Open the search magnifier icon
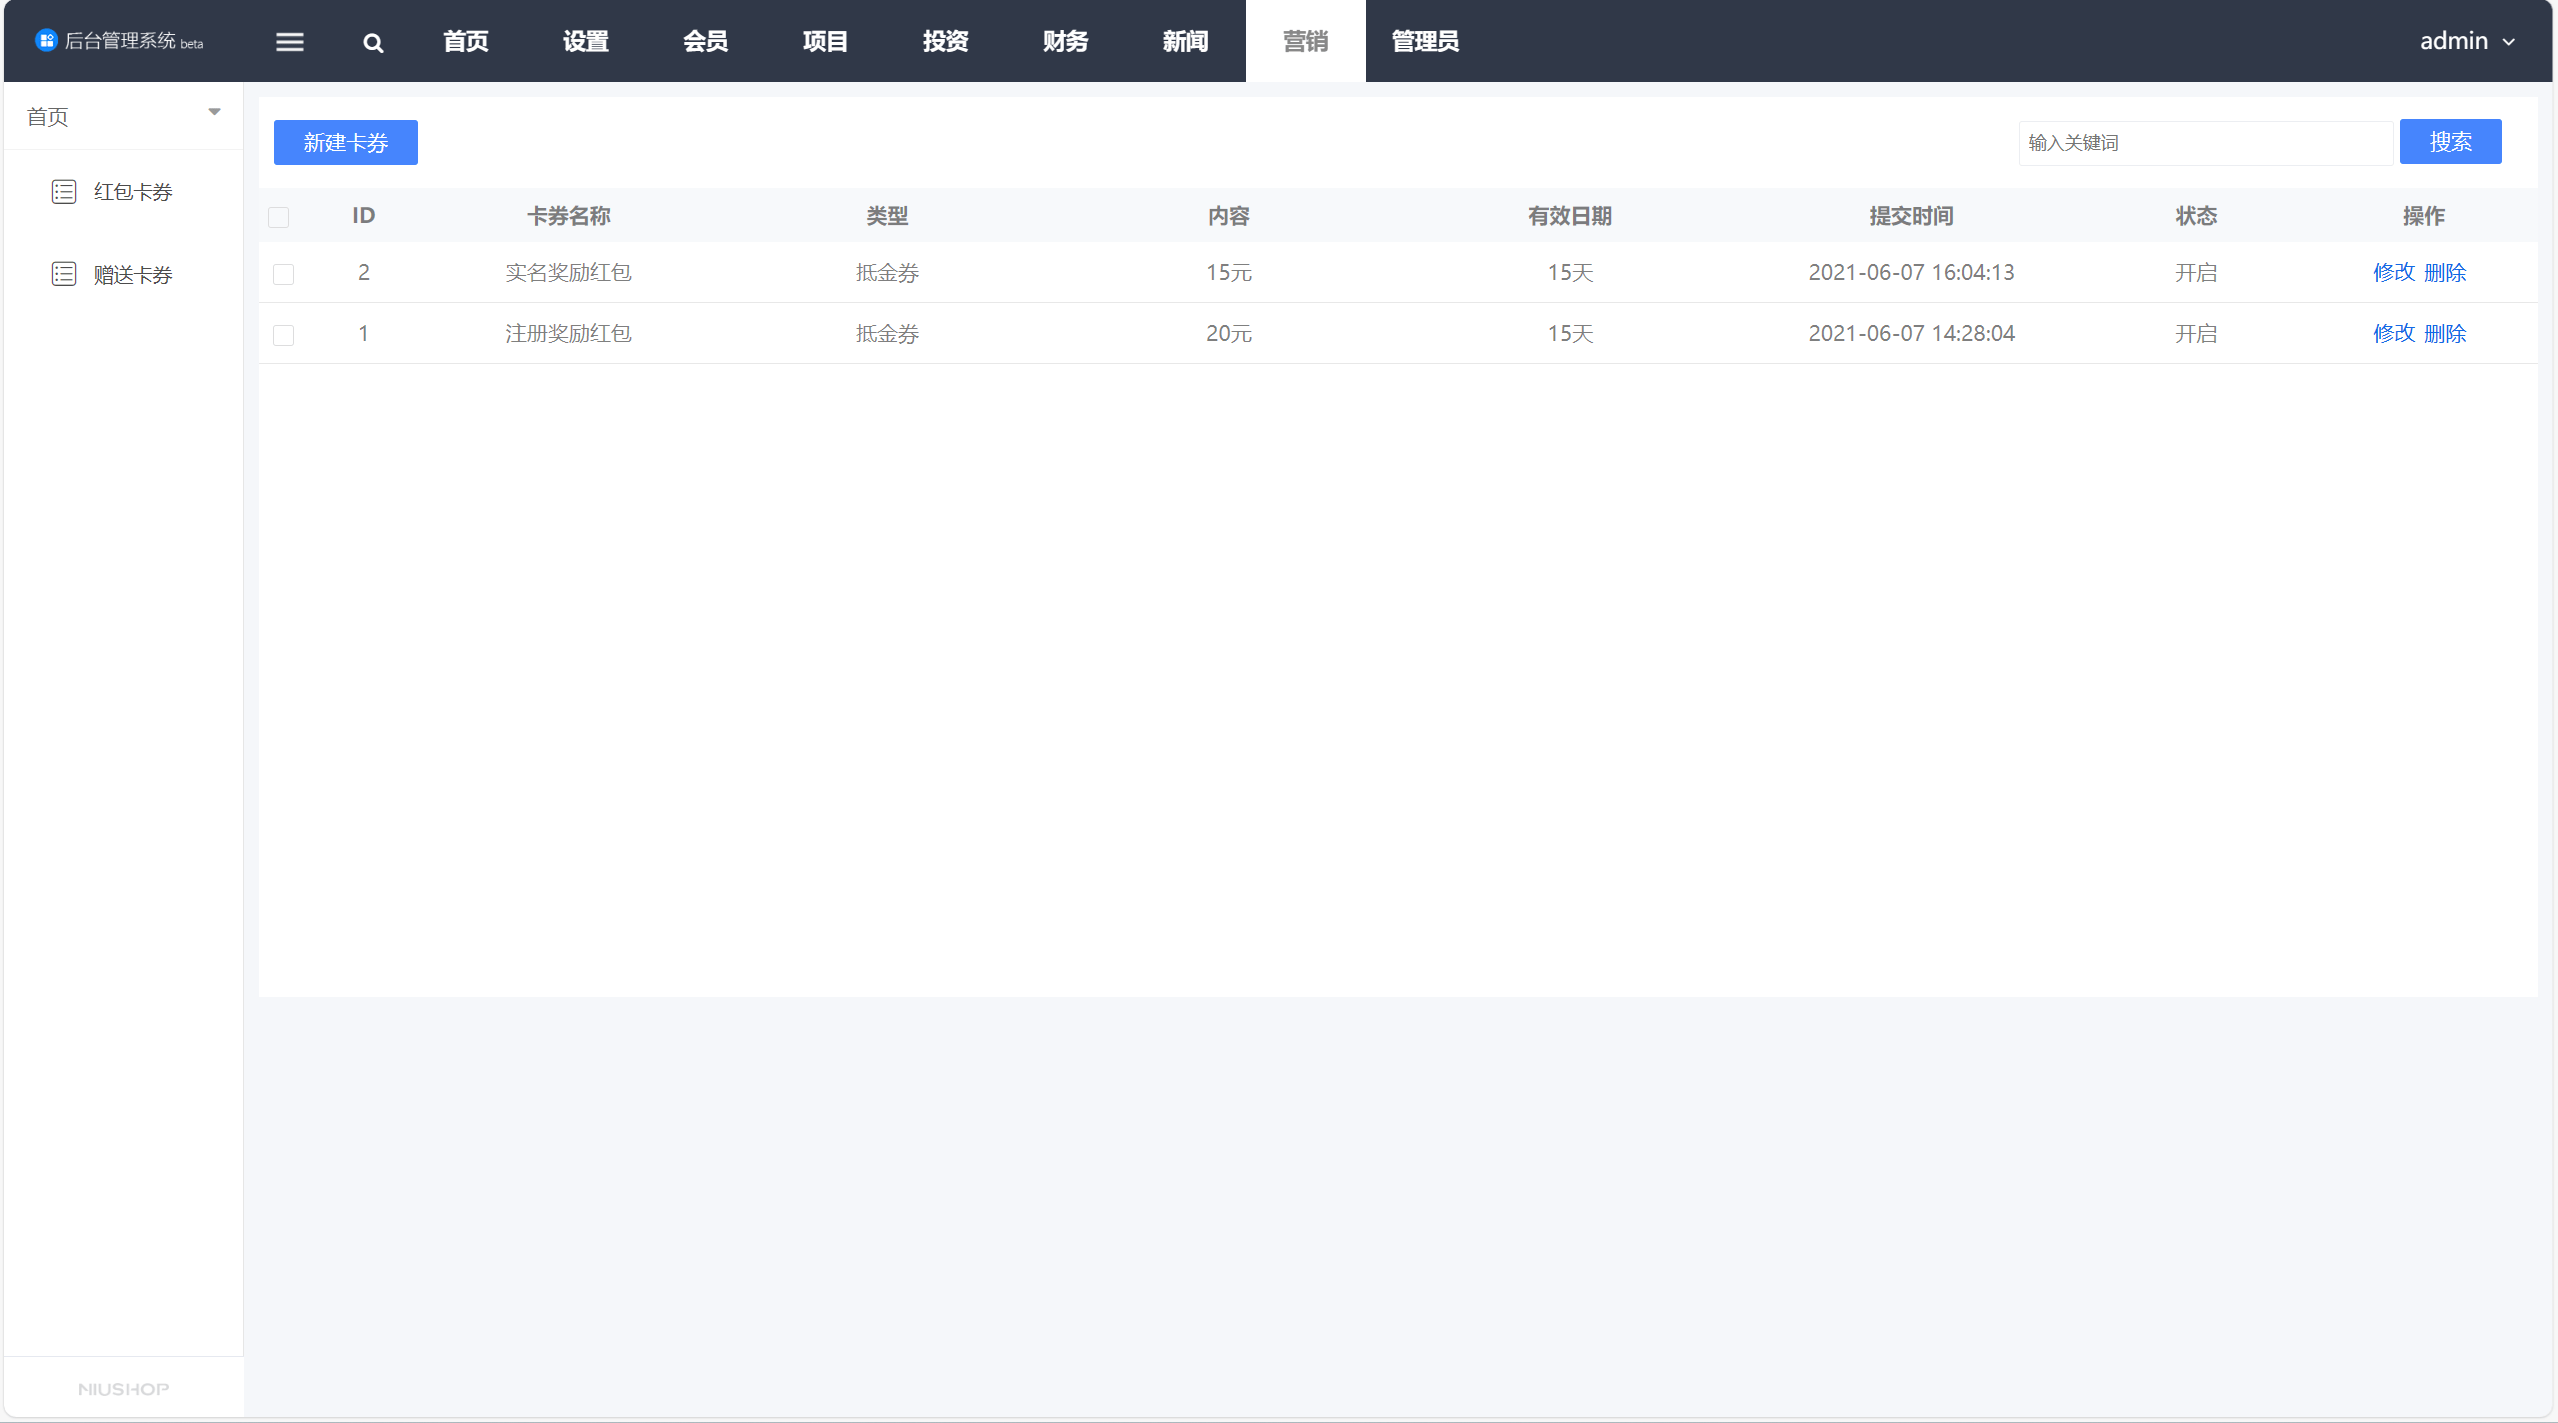This screenshot has width=2558, height=1423. tap(373, 43)
